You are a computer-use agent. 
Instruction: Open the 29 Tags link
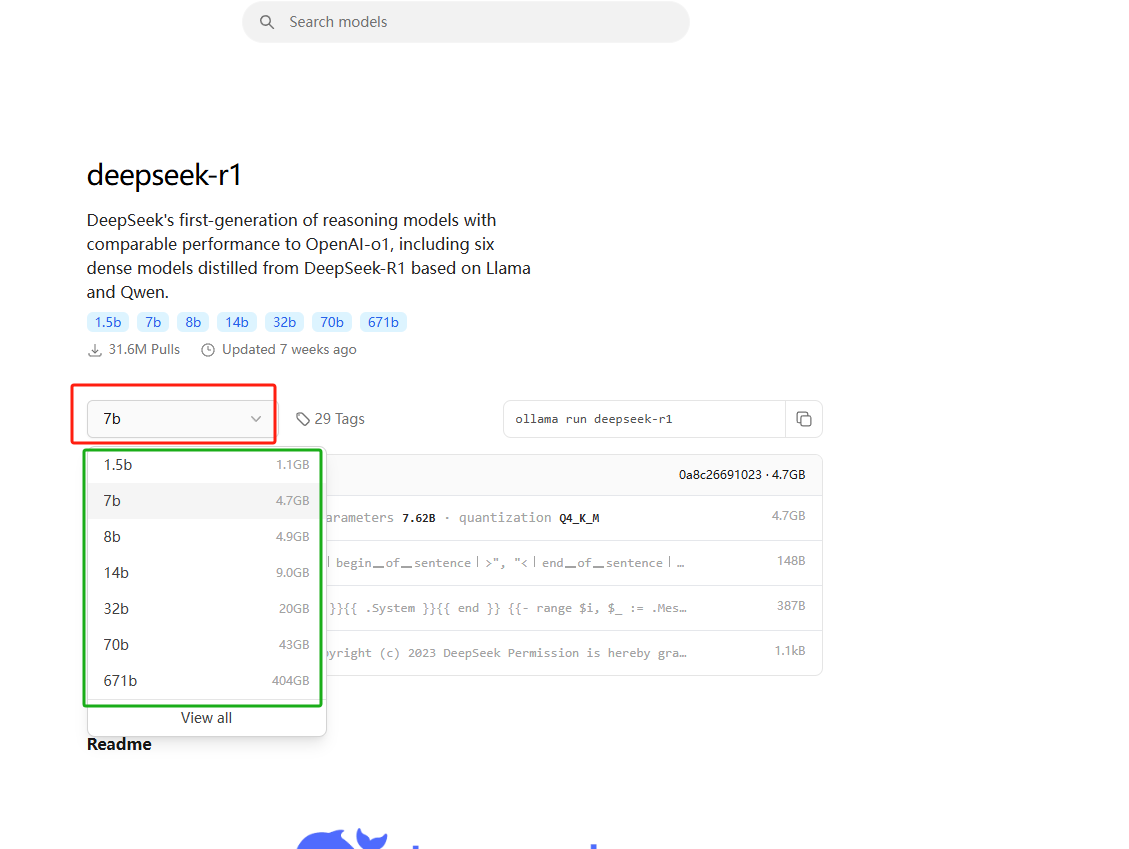(330, 419)
